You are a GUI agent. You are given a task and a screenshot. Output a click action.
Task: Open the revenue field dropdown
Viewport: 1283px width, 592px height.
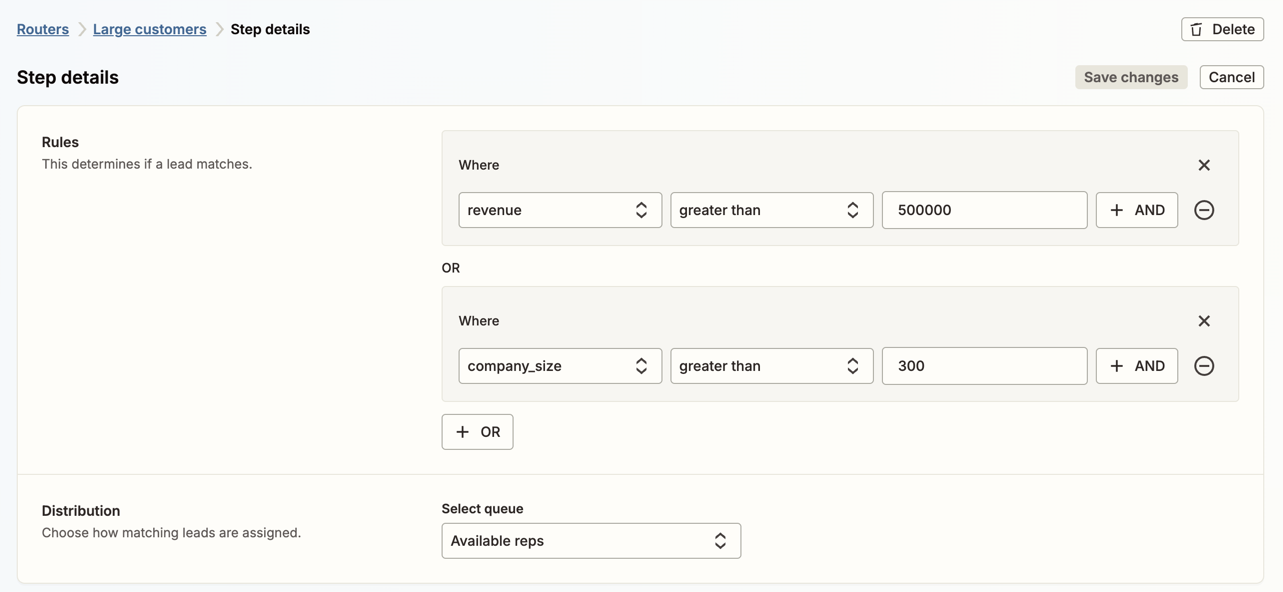click(x=559, y=210)
